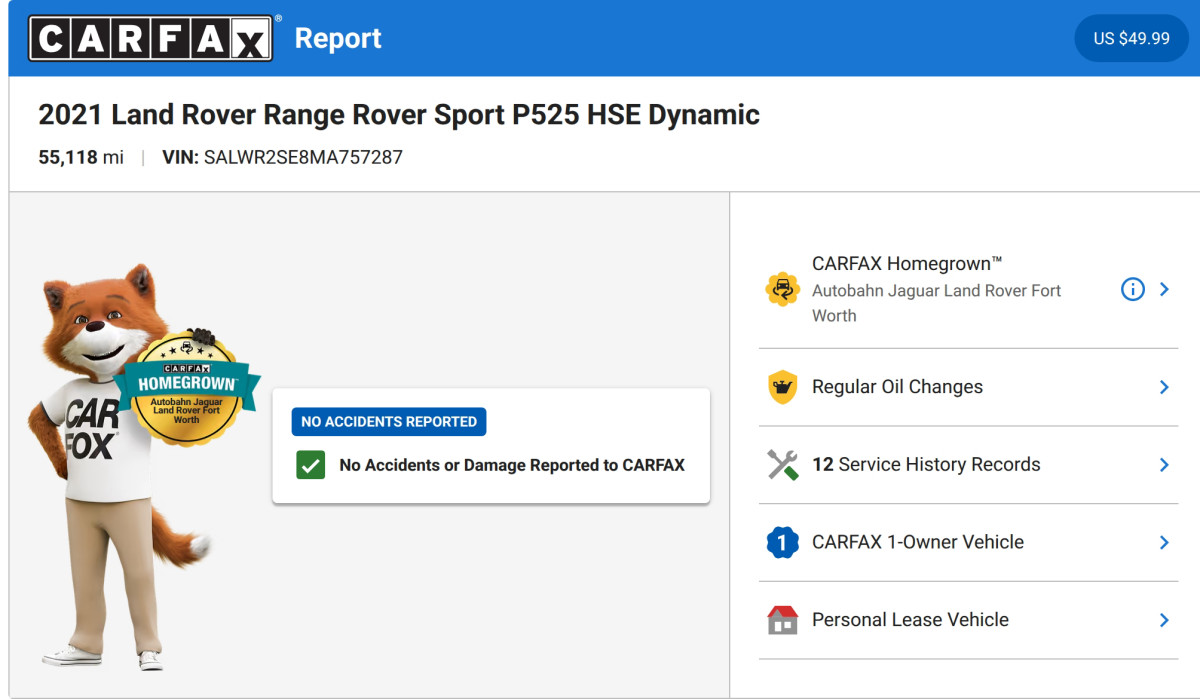
Task: Click the CARFAX Homegrown yellow badge icon
Action: (782, 290)
